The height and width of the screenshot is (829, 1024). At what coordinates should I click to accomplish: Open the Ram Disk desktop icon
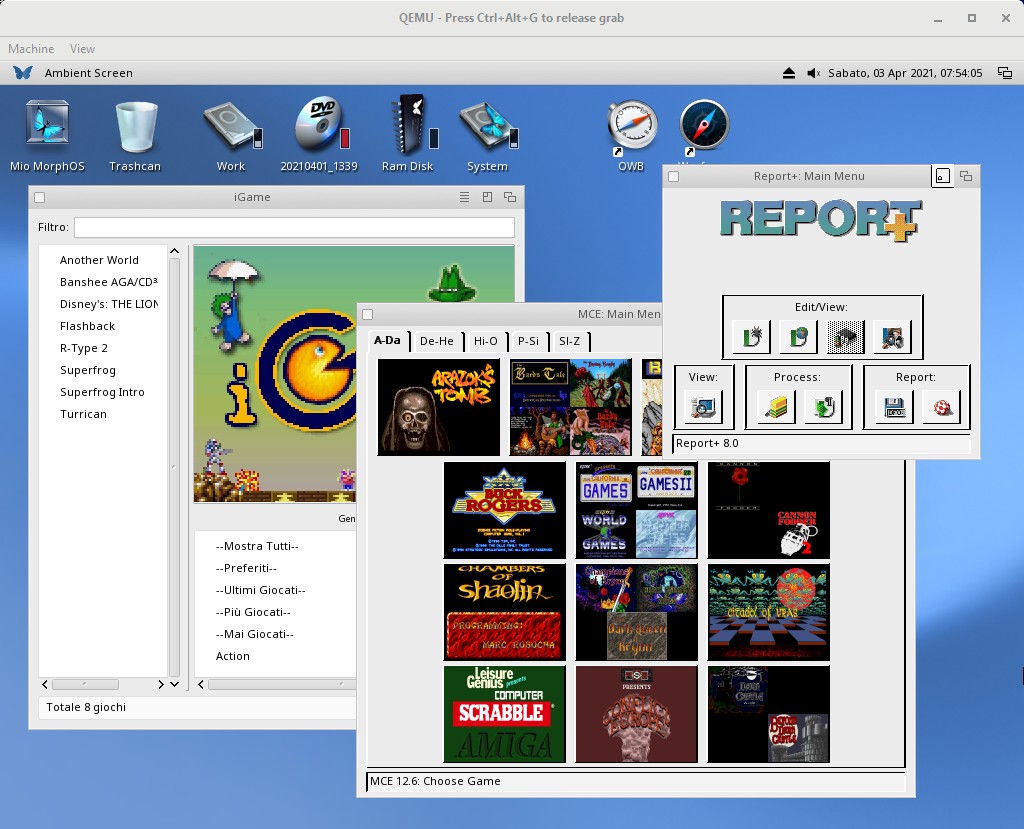(x=408, y=128)
